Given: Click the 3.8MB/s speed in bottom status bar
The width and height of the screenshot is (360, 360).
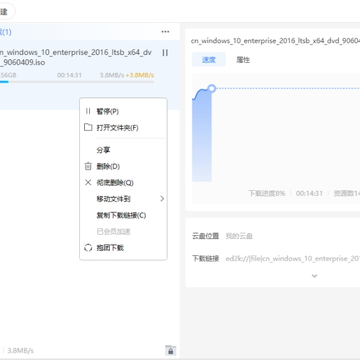Looking at the screenshot, I should [21, 351].
